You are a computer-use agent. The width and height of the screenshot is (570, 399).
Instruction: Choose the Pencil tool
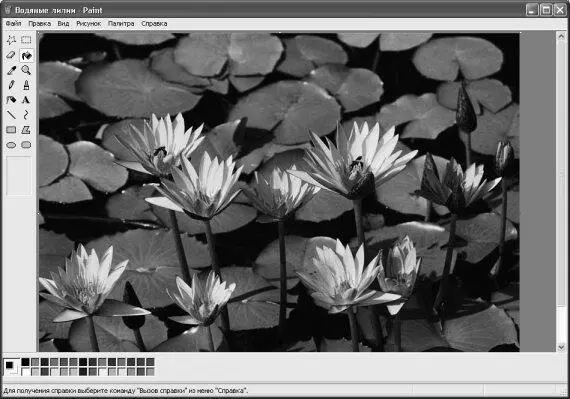coord(11,85)
